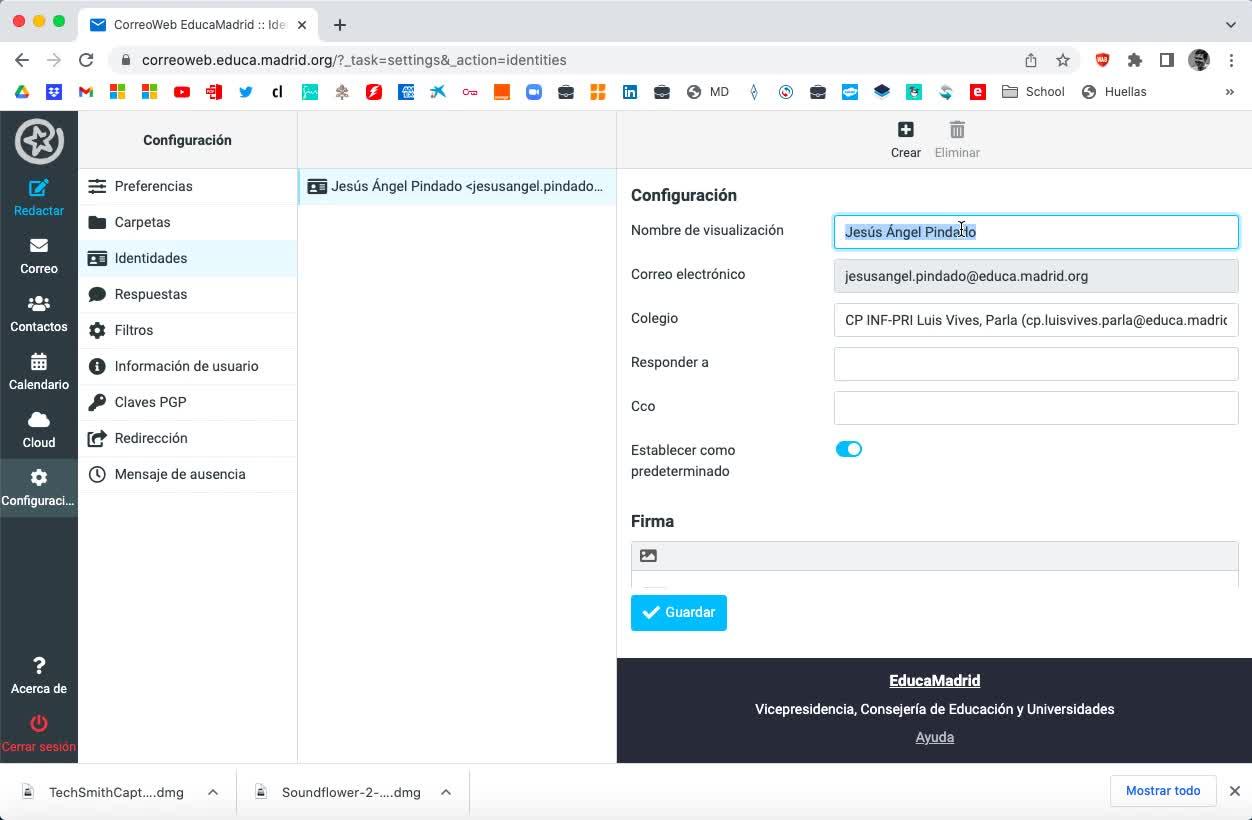Image resolution: width=1252 pixels, height=820 pixels.
Task: Expand TechSmithCapt dmg download options
Action: pos(213,792)
